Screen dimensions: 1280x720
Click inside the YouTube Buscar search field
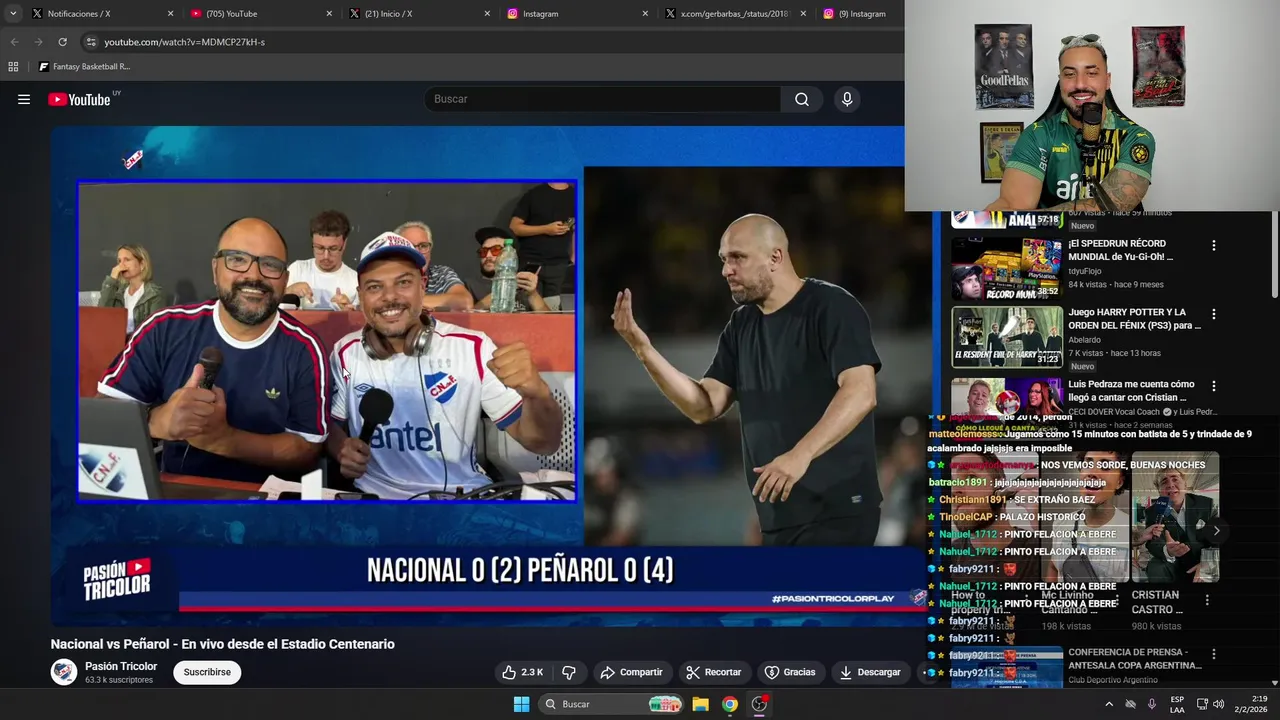pos(603,99)
